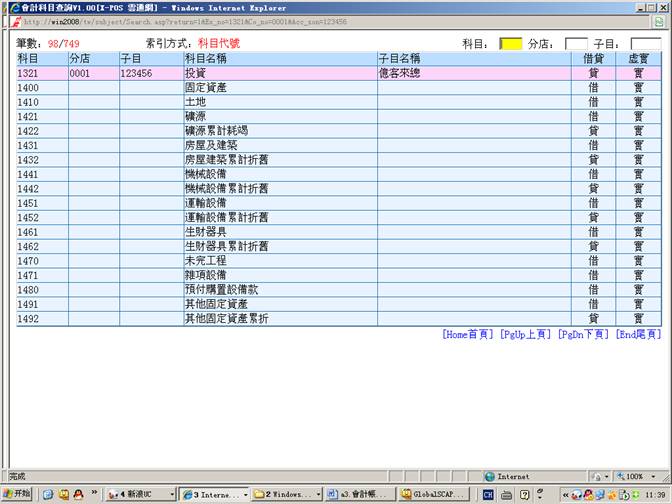Open the zoom level 100% dropdown

(640, 476)
